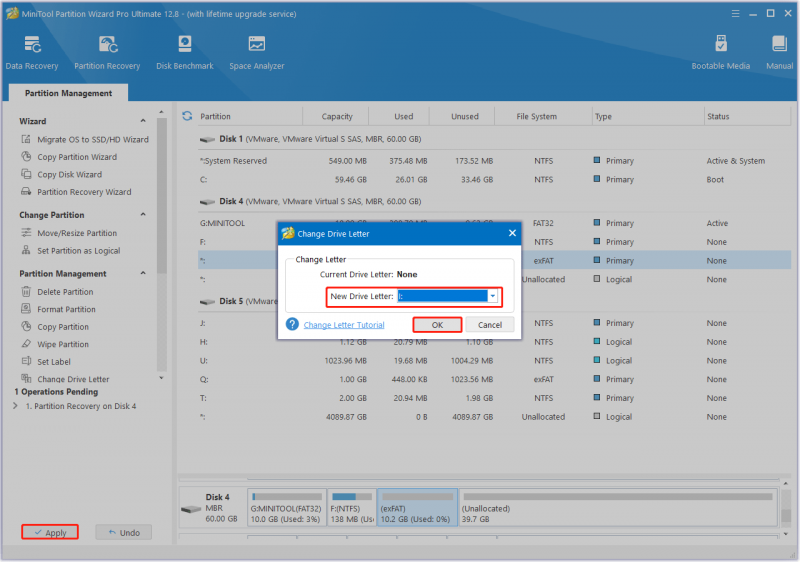The height and width of the screenshot is (562, 800).
Task: Expand the pending Partition Recovery on Disk 4 operation
Action: point(15,406)
